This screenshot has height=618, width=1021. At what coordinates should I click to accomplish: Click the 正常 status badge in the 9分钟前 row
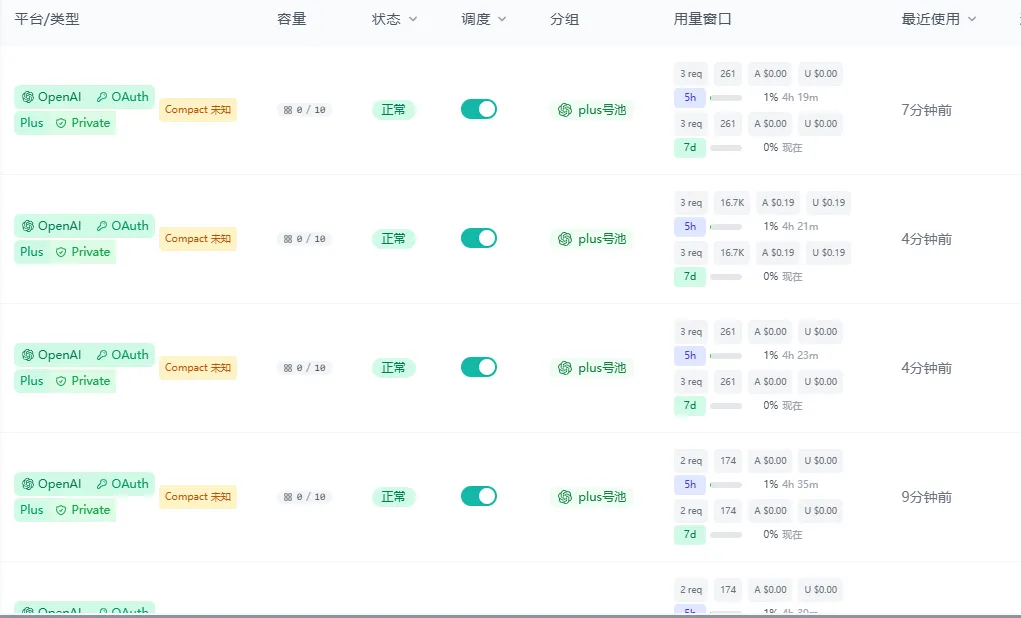point(393,496)
